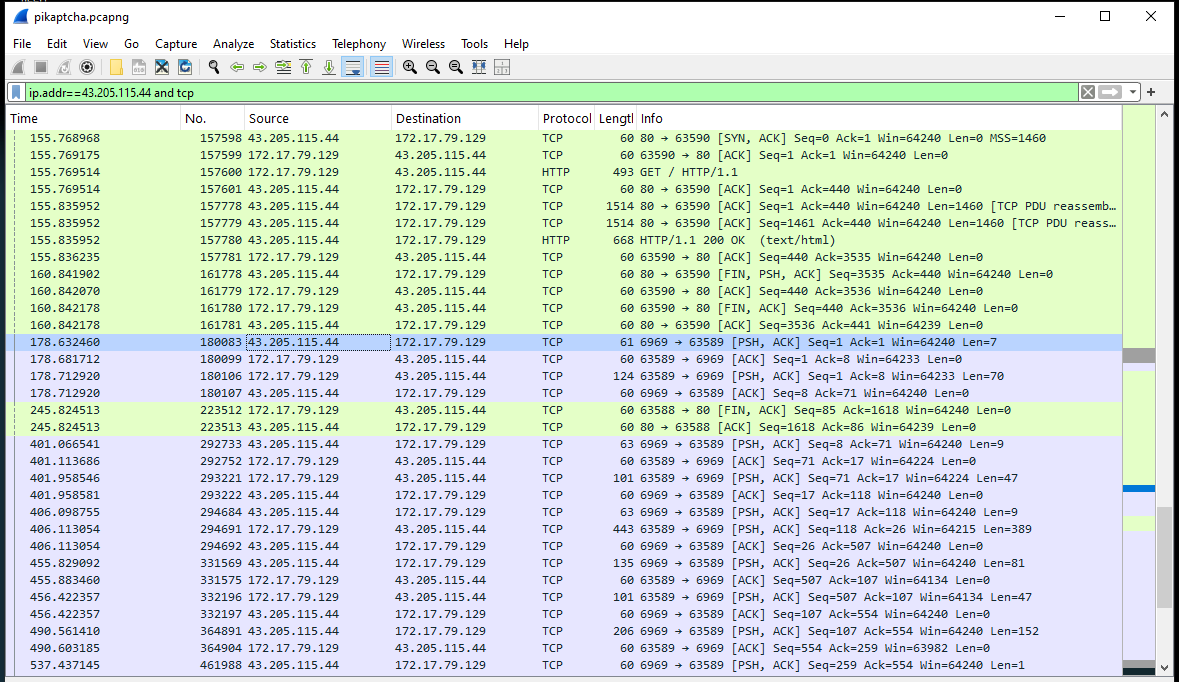The width and height of the screenshot is (1179, 682).
Task: Select packet 157600 GET / HTTP/1.1
Action: tap(564, 172)
